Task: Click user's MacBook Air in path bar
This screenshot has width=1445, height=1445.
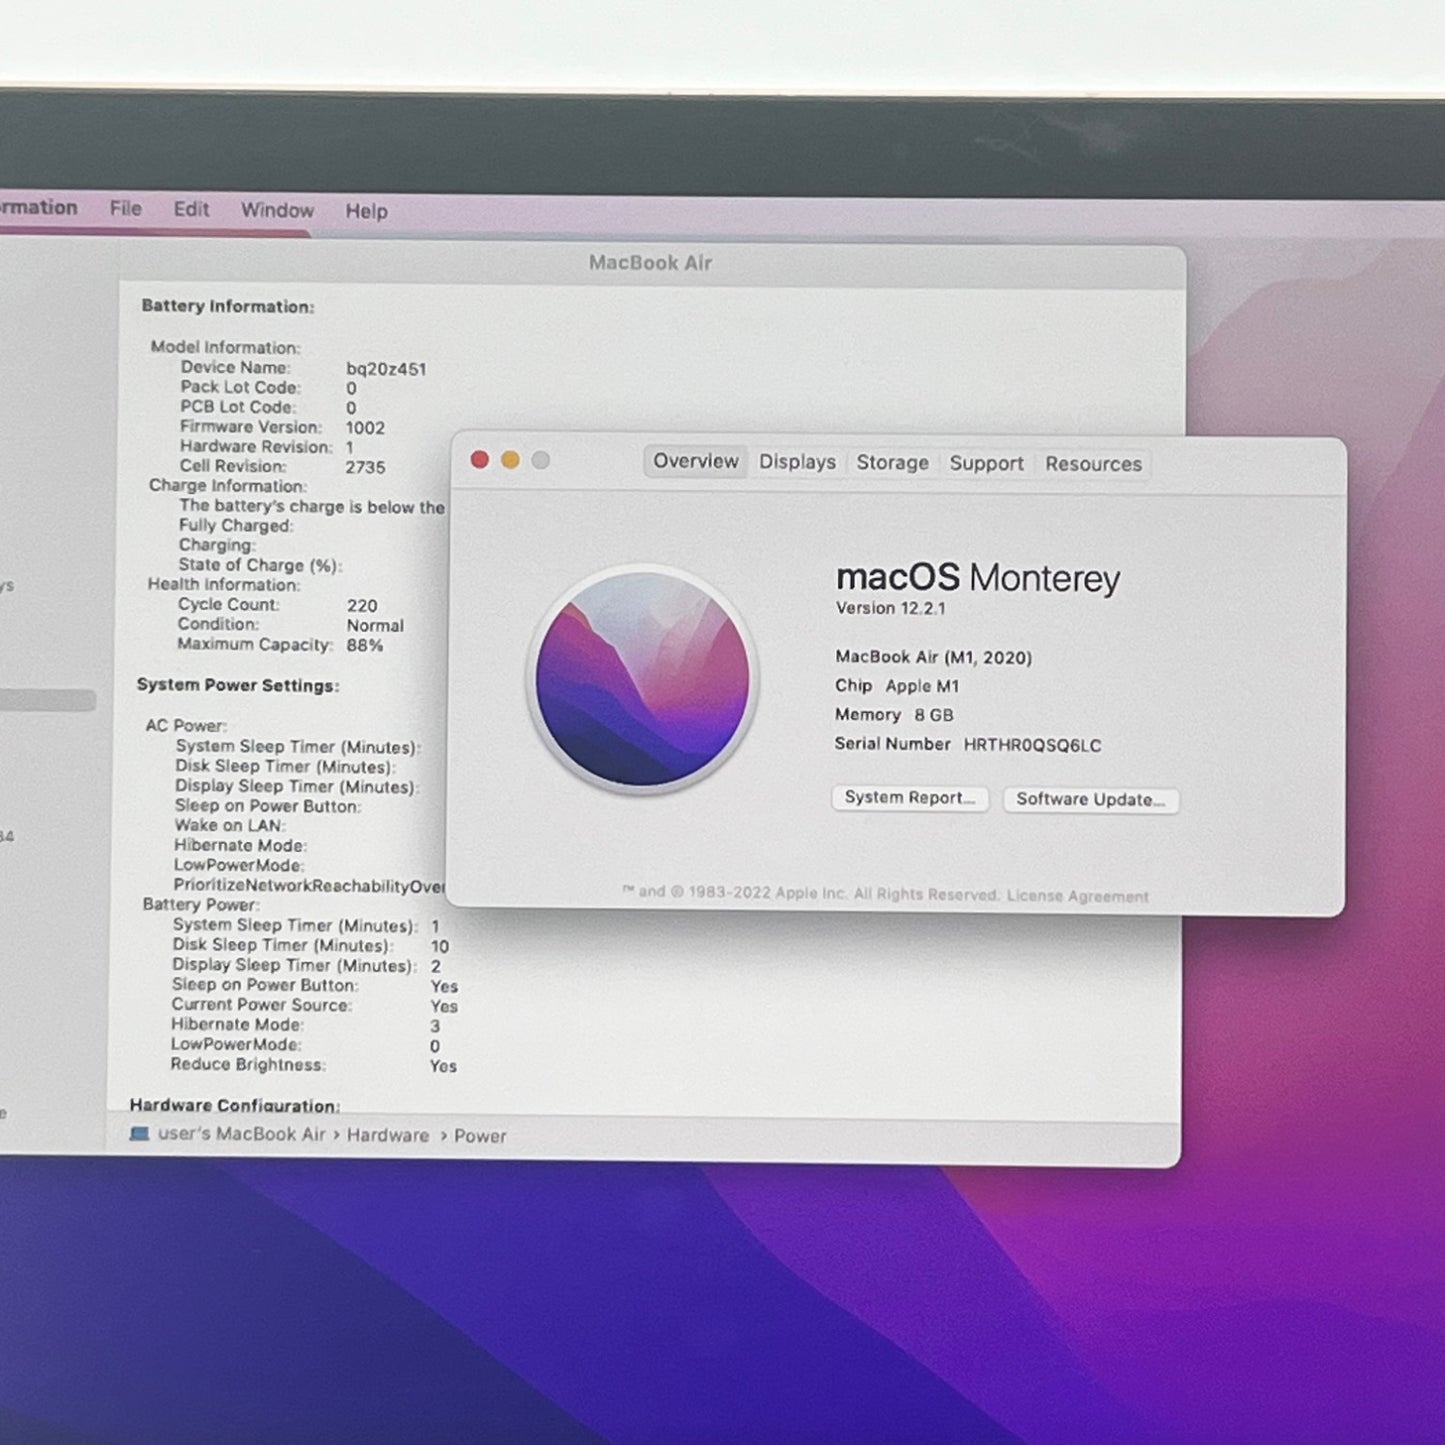Action: click(242, 1134)
